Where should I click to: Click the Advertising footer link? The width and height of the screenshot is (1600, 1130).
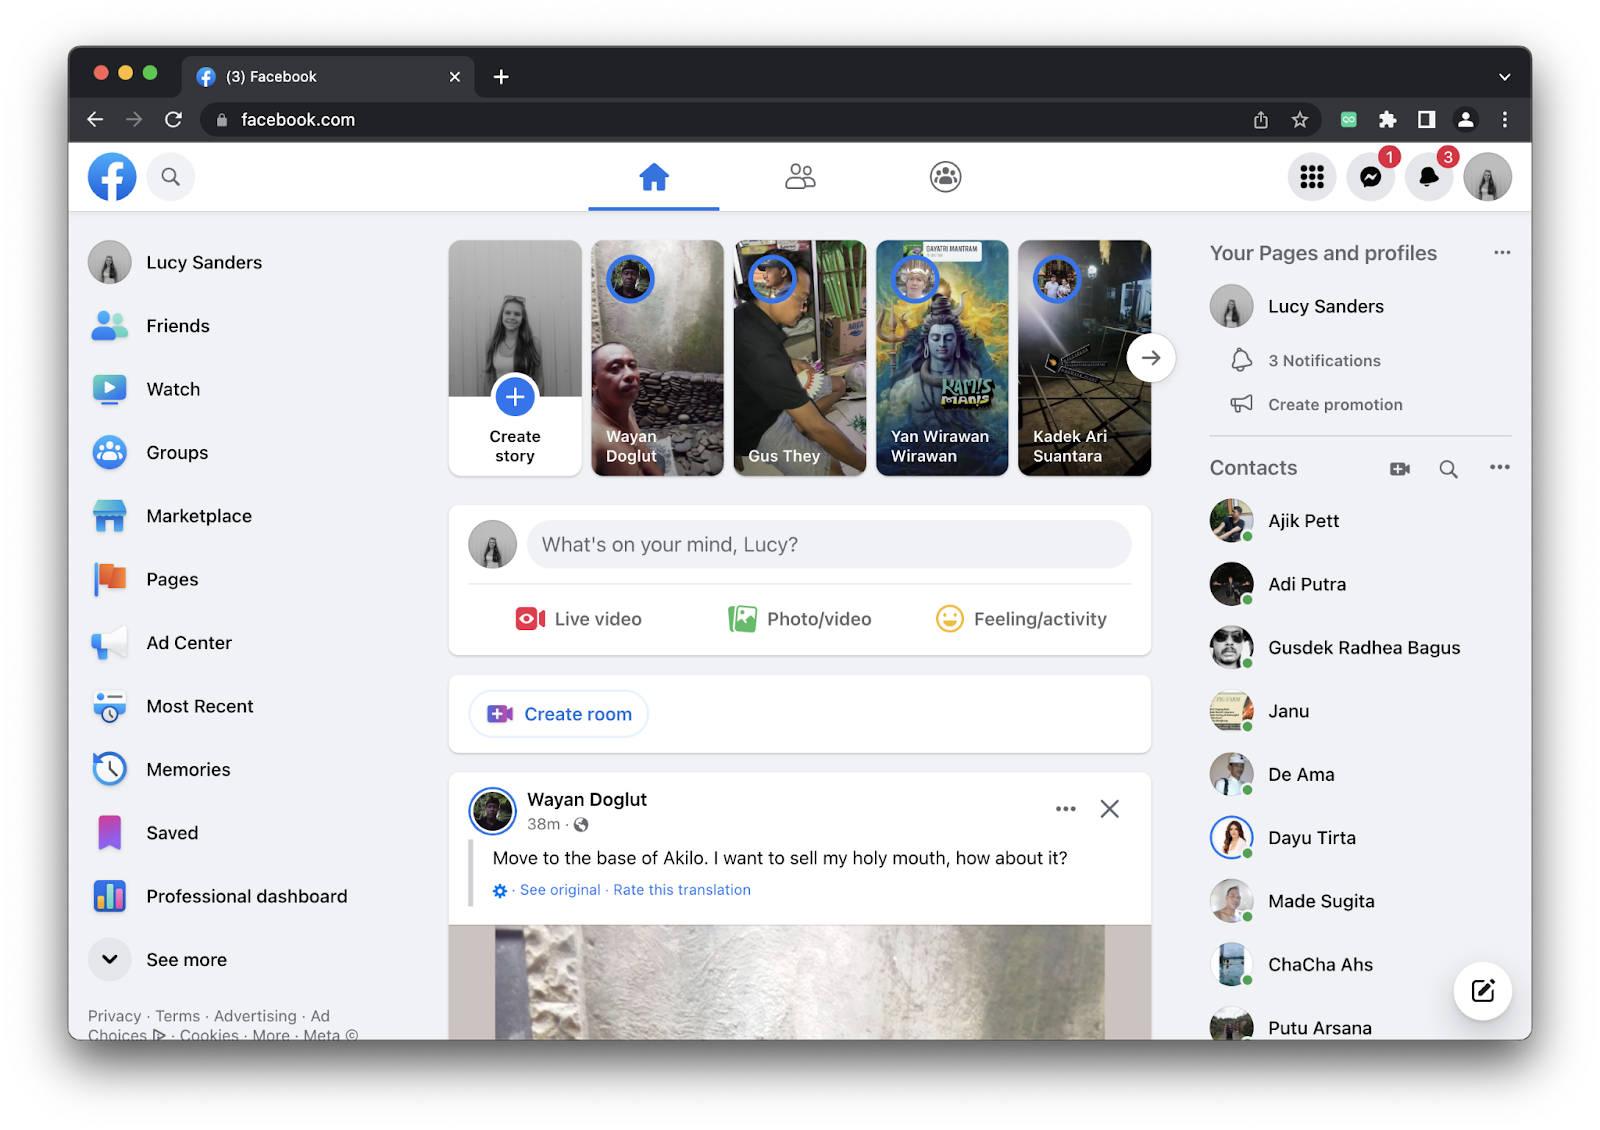255,1016
